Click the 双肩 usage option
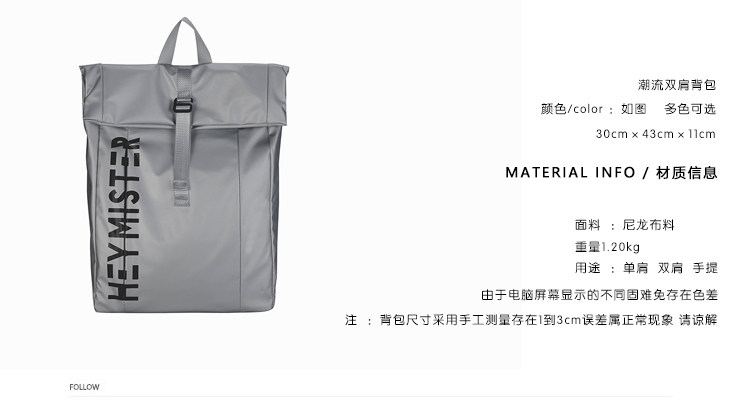Viewport: 750px width, 414px height. coord(670,268)
